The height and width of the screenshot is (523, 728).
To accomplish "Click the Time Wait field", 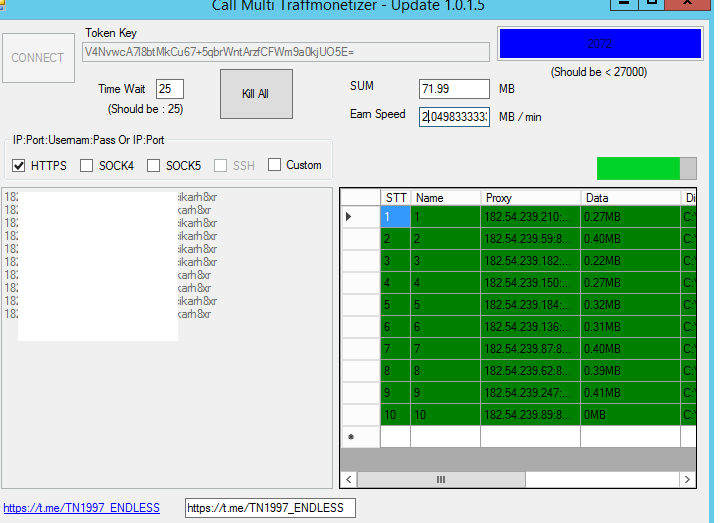I will (x=170, y=89).
